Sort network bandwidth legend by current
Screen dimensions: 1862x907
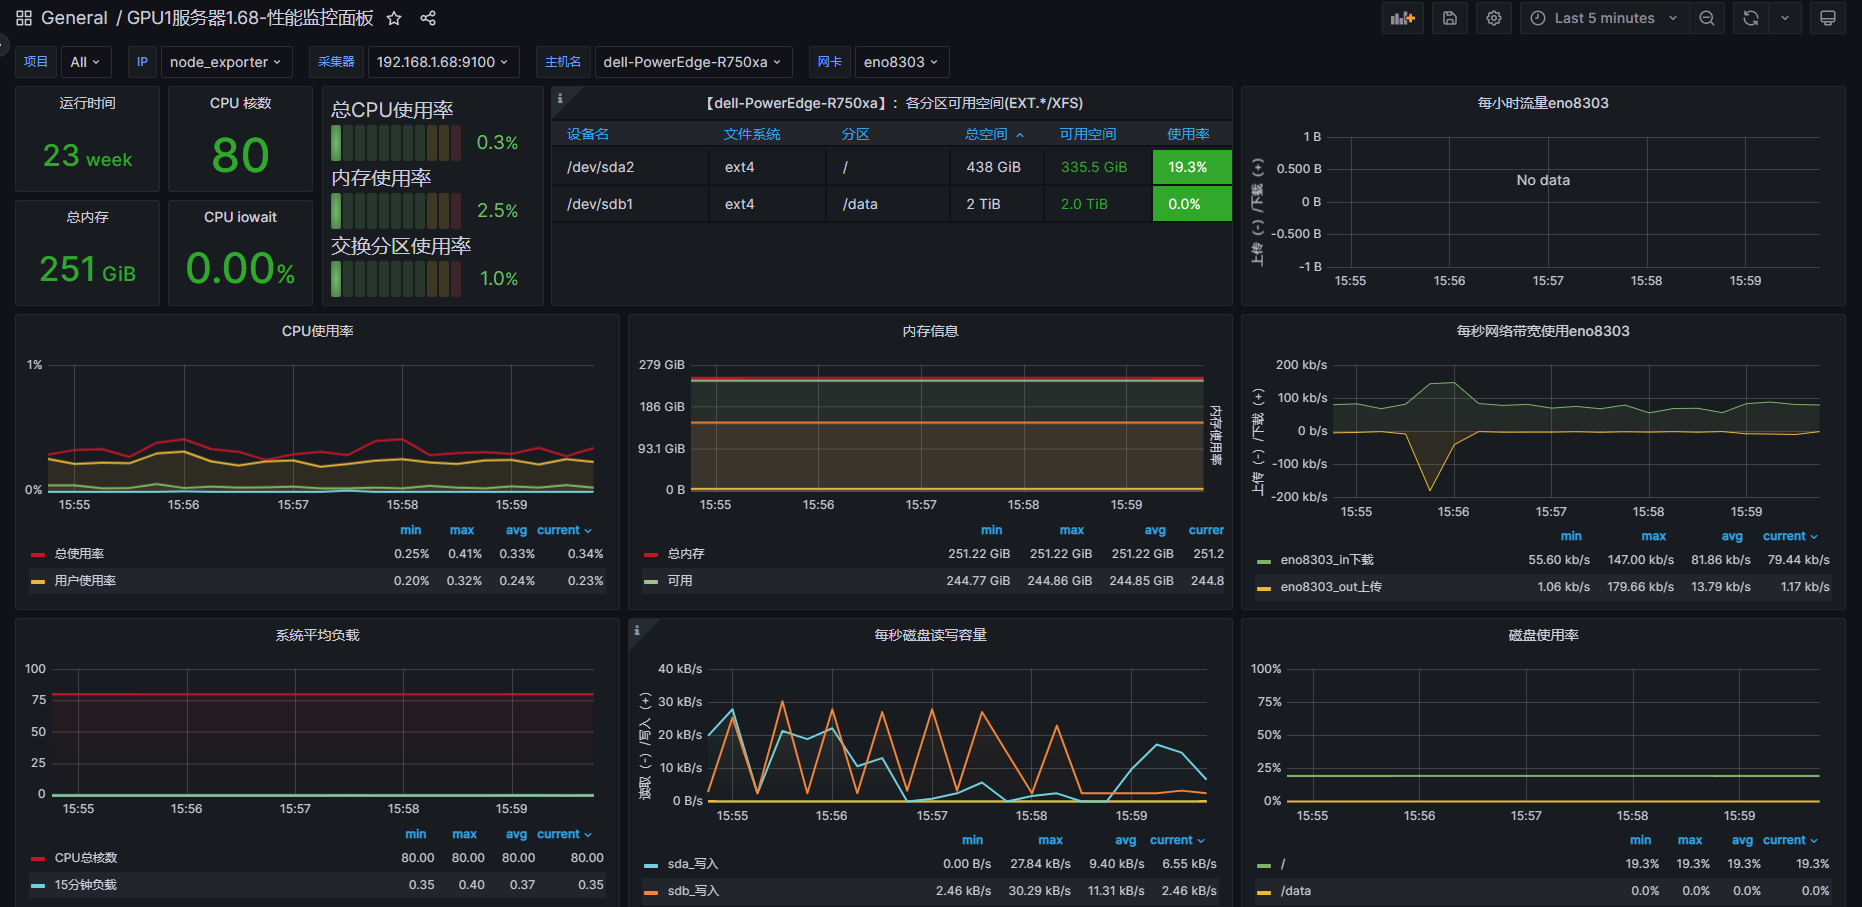click(1790, 536)
